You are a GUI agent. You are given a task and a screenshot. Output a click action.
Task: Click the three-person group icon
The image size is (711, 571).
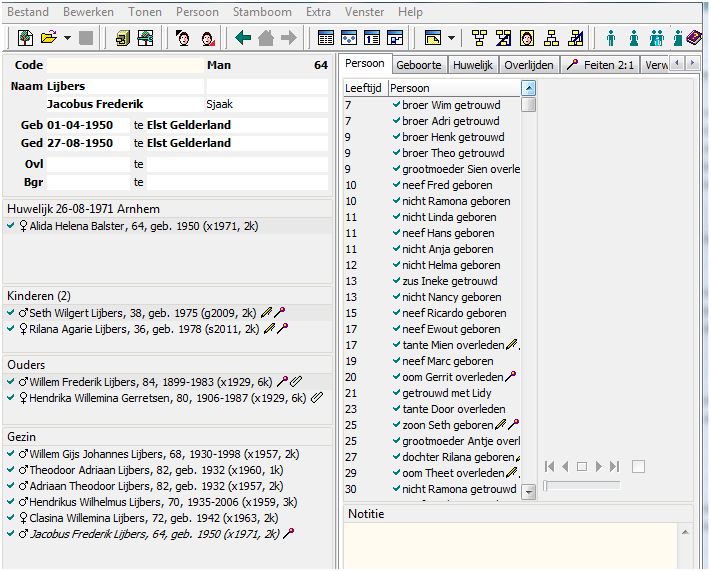[656, 38]
